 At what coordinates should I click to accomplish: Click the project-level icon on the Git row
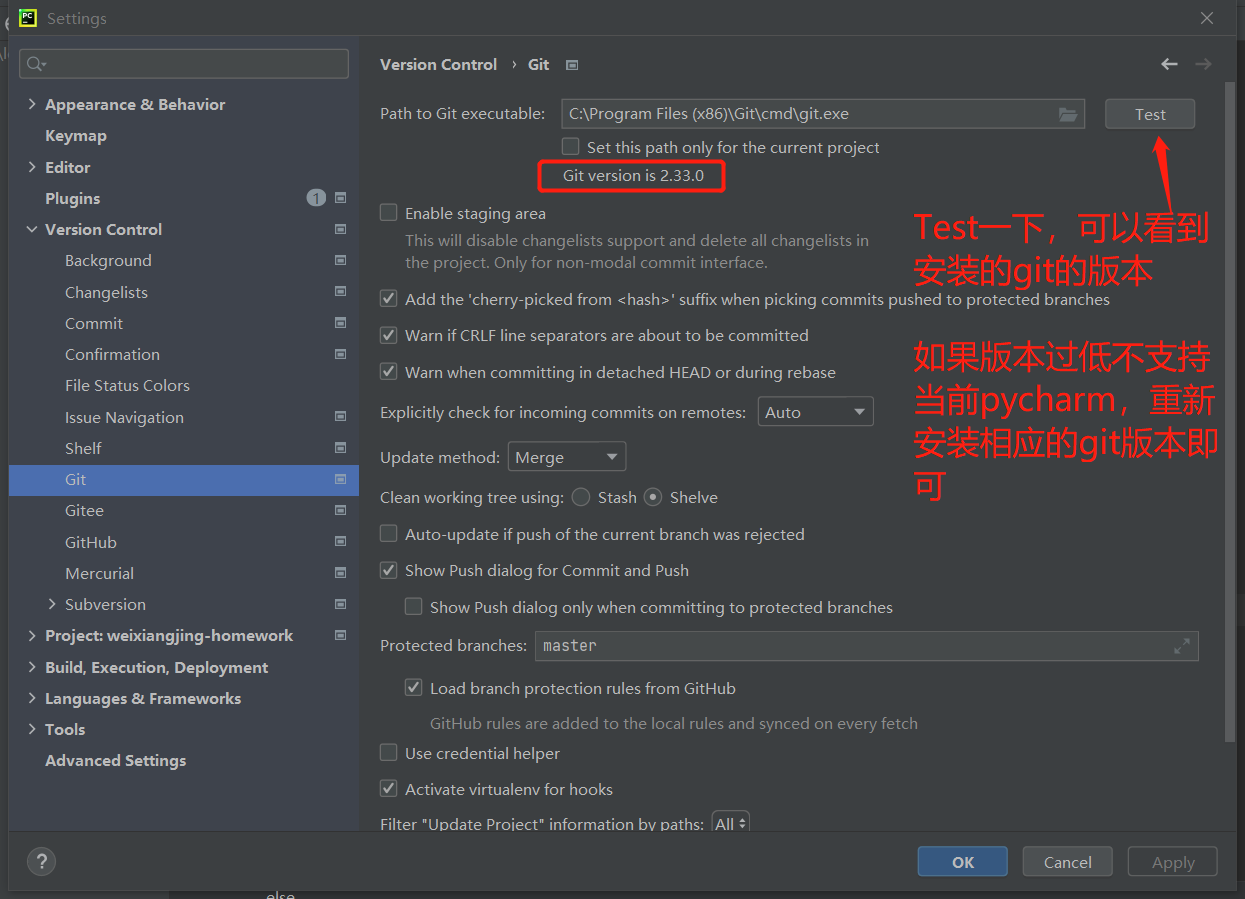(x=340, y=479)
